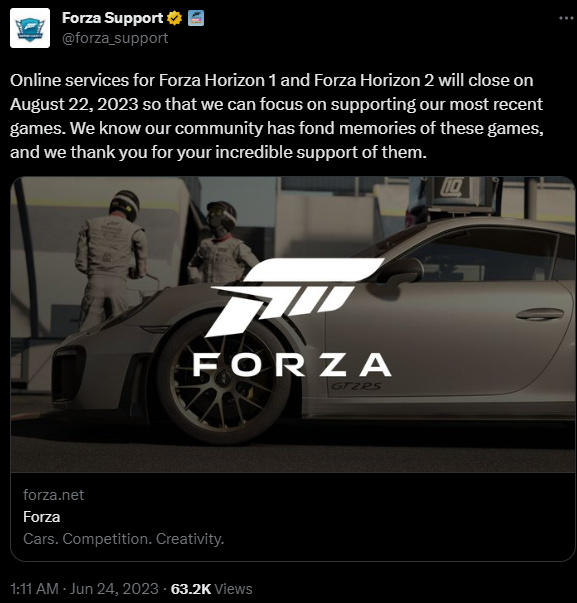Open the Forza Support profile avatar

click(x=30, y=28)
